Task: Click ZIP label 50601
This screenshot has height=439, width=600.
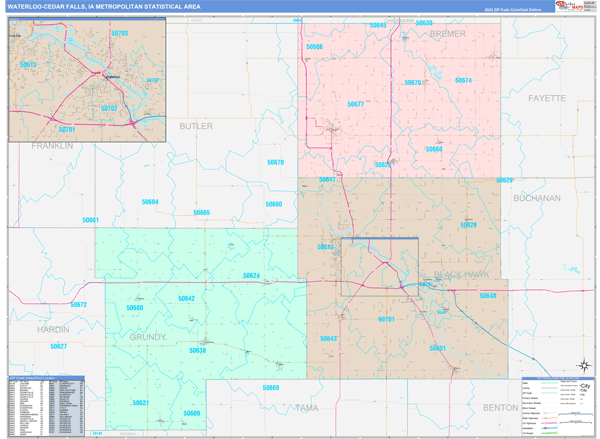Action: coord(91,220)
